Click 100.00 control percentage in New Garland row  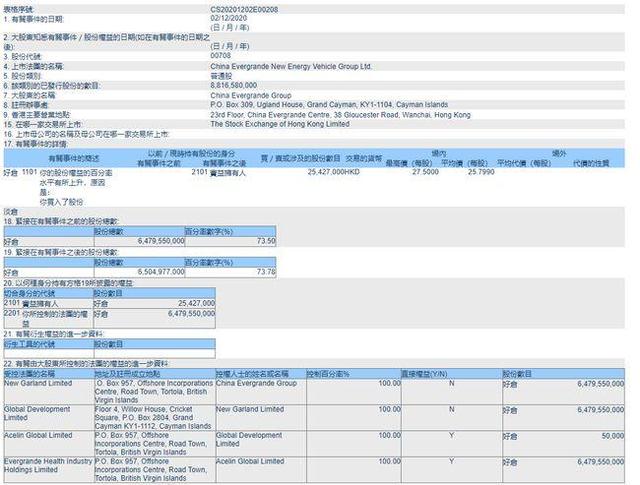[389, 383]
